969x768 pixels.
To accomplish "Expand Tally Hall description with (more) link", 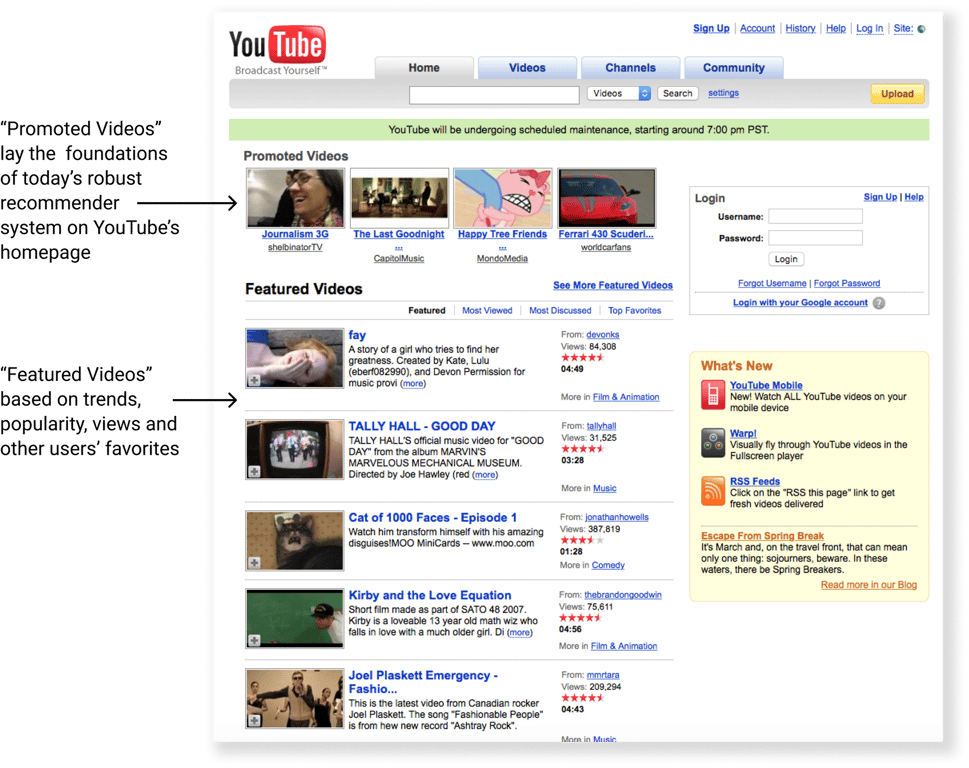I will (484, 475).
